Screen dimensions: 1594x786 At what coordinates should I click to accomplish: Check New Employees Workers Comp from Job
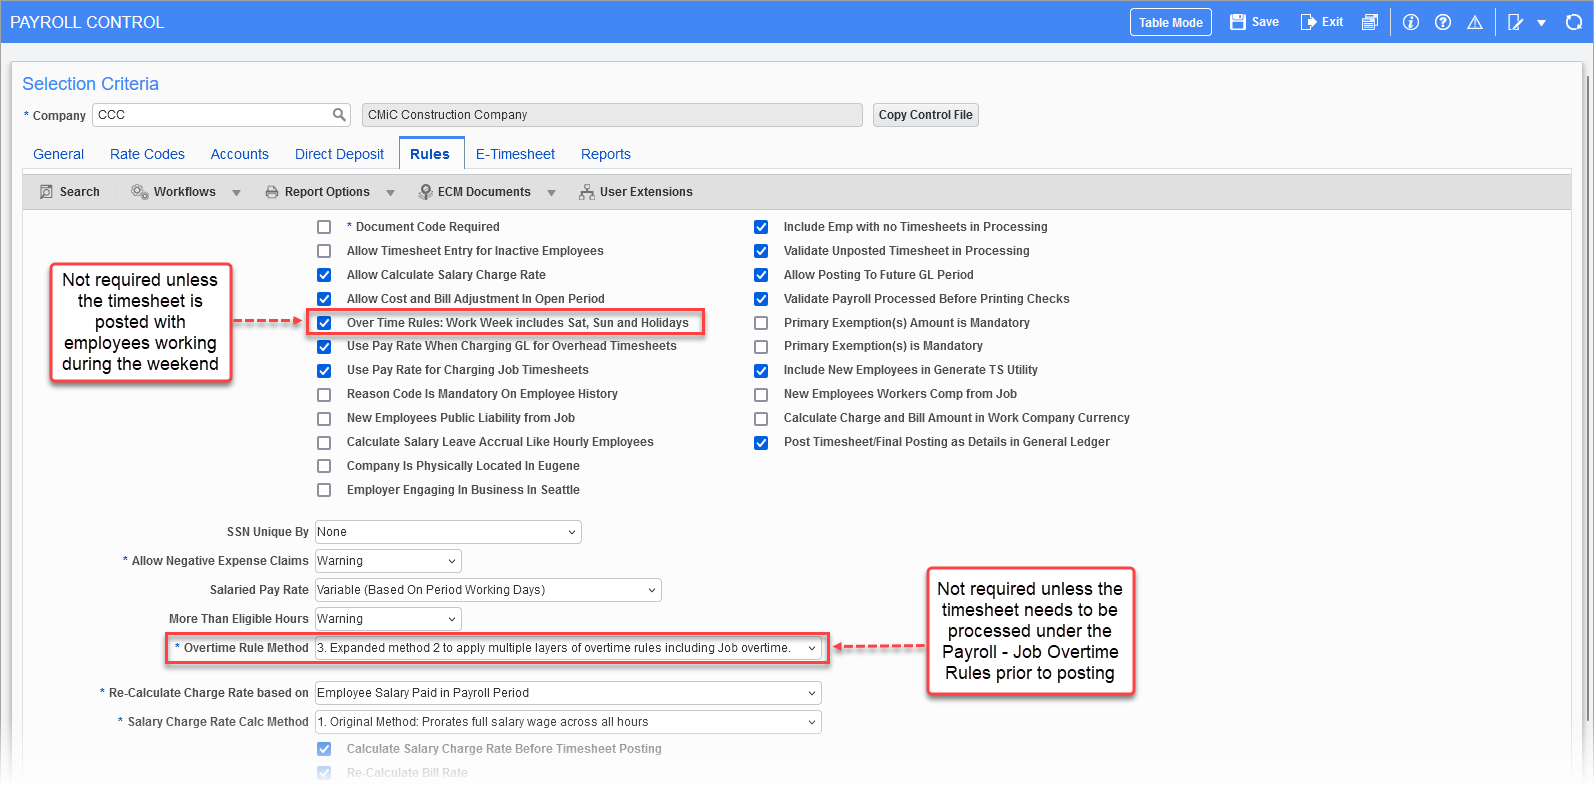click(761, 394)
